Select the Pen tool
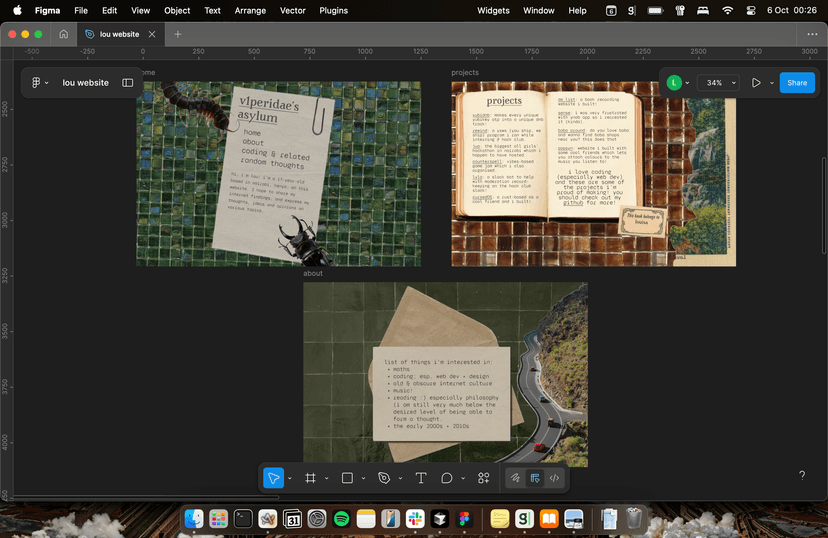The height and width of the screenshot is (538, 828). tap(384, 478)
